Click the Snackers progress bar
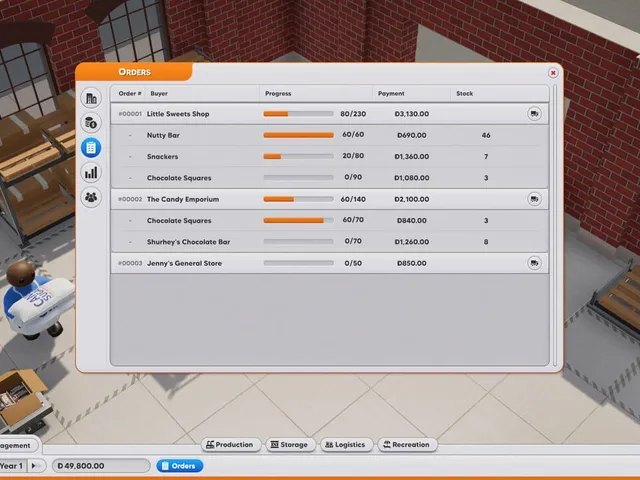640x480 pixels. click(x=298, y=156)
